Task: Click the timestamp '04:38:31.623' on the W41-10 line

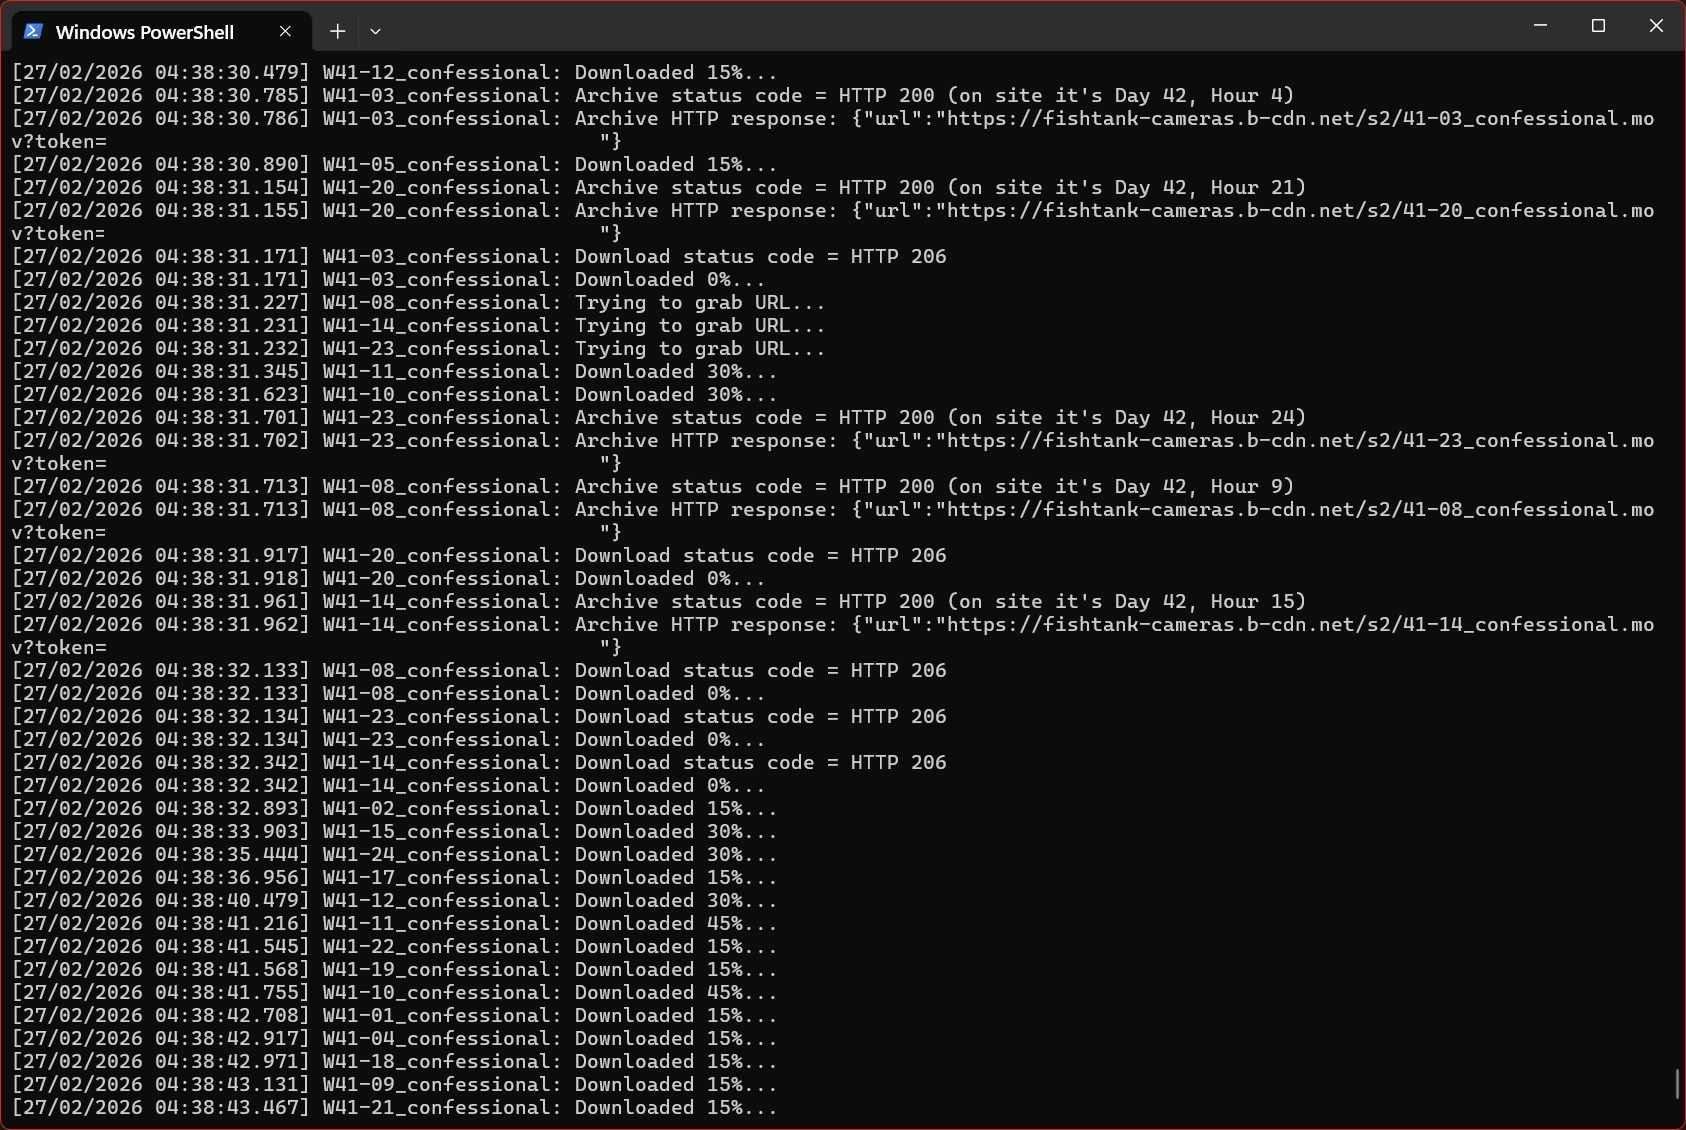Action: click(x=226, y=395)
